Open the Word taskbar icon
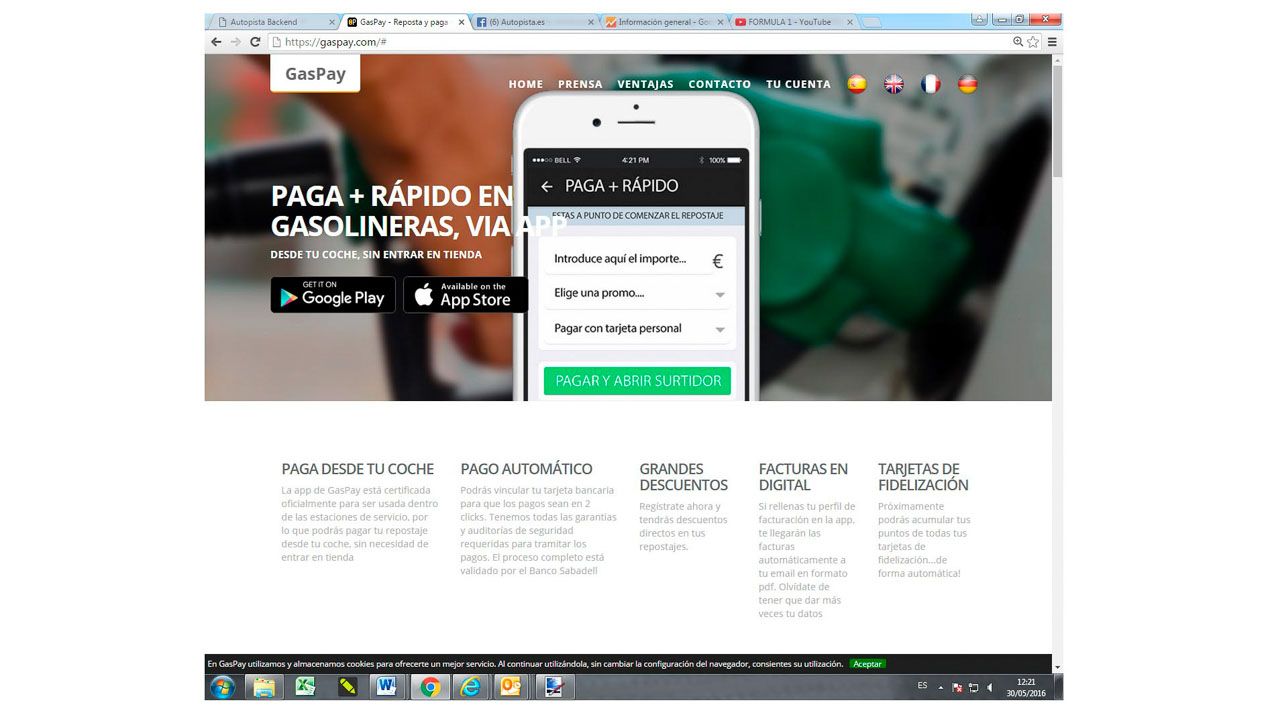The width and height of the screenshot is (1268, 713). point(387,687)
